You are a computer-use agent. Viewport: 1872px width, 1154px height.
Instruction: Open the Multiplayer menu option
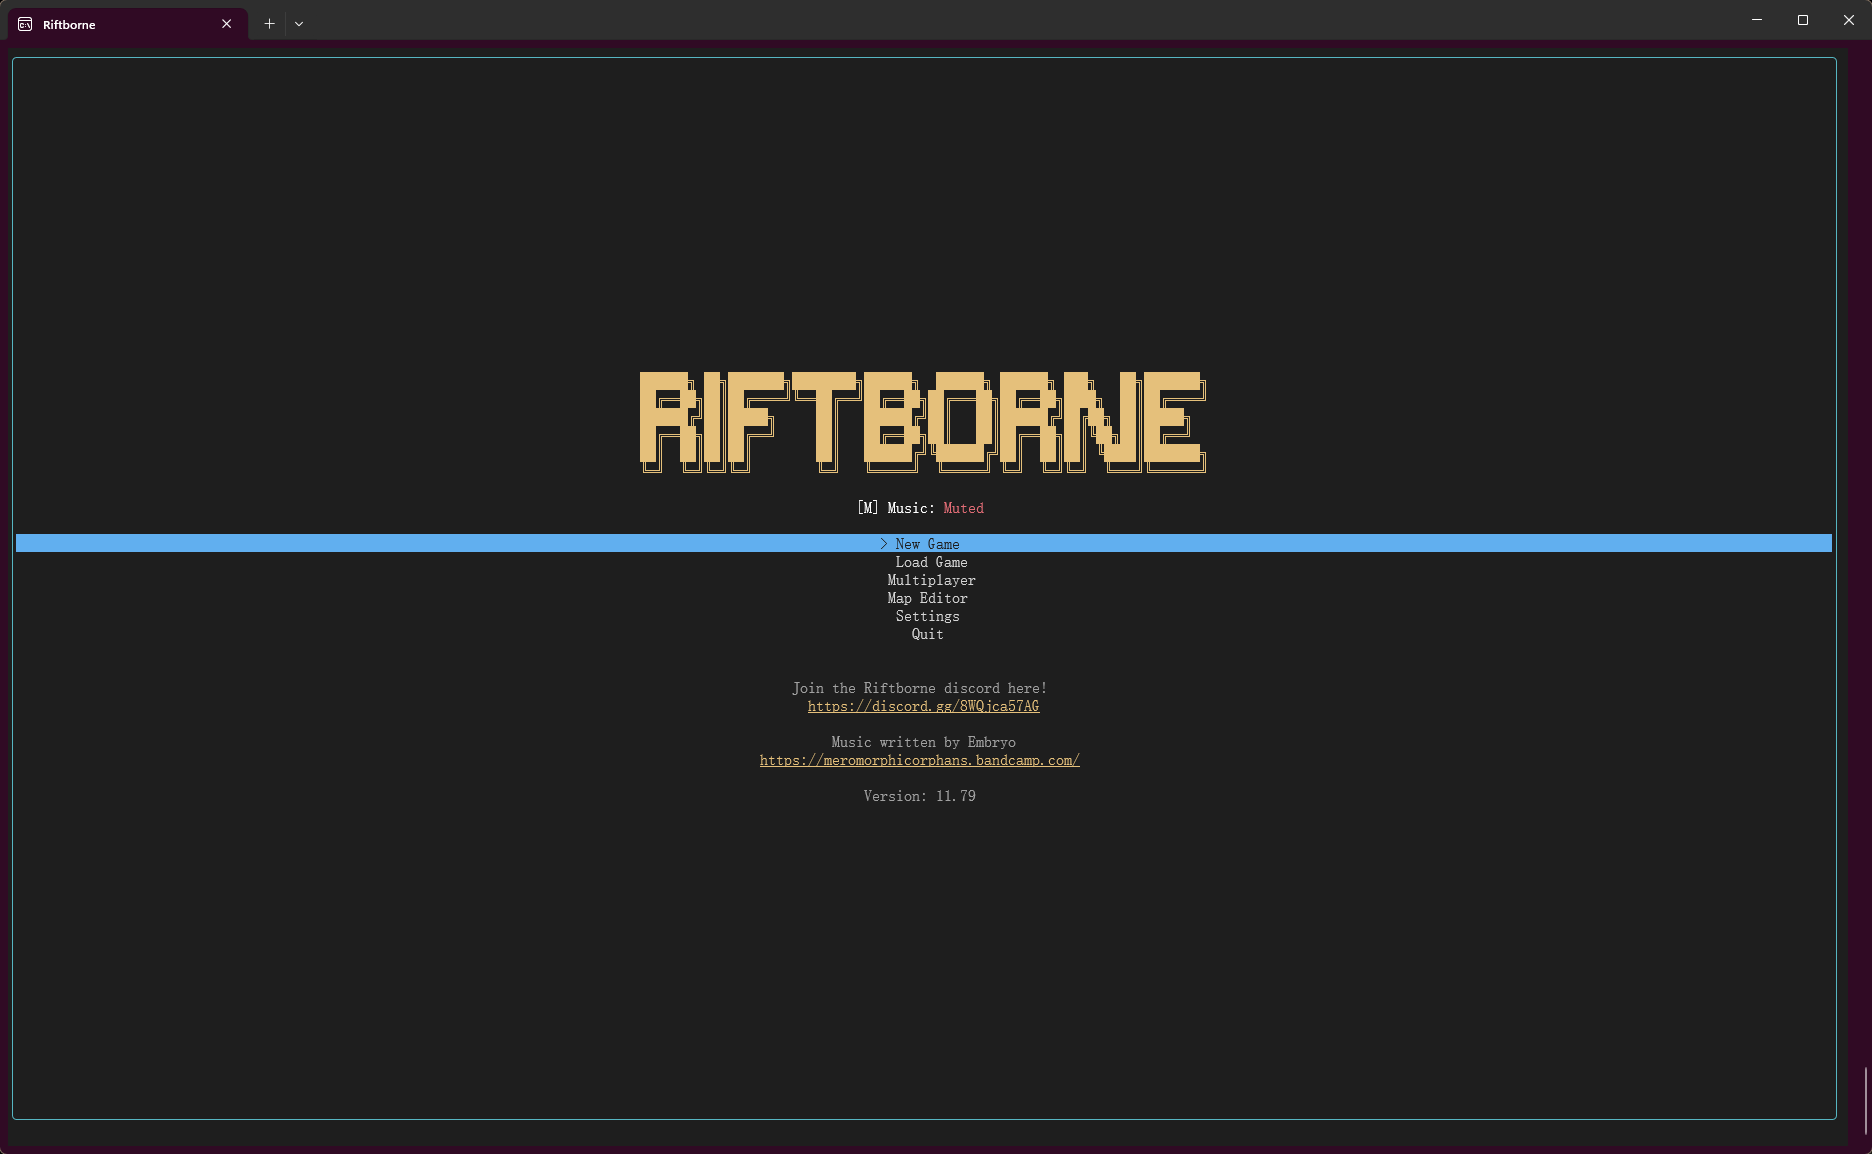coord(931,580)
